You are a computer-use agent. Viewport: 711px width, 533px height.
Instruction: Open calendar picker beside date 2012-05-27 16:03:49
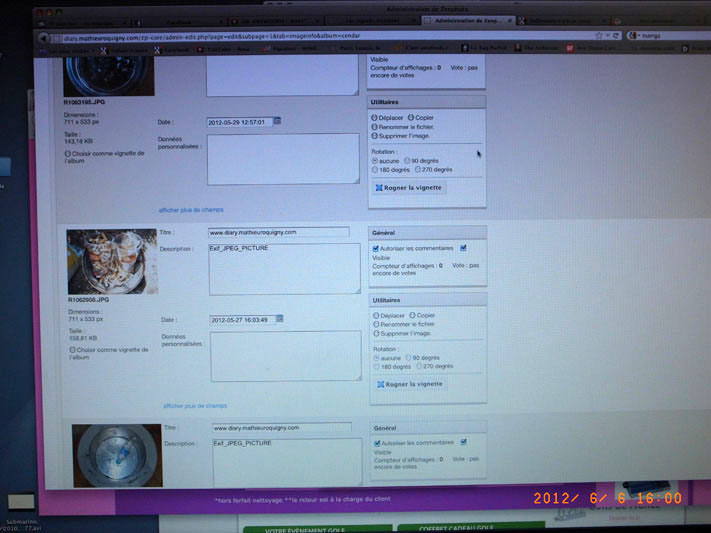(279, 318)
